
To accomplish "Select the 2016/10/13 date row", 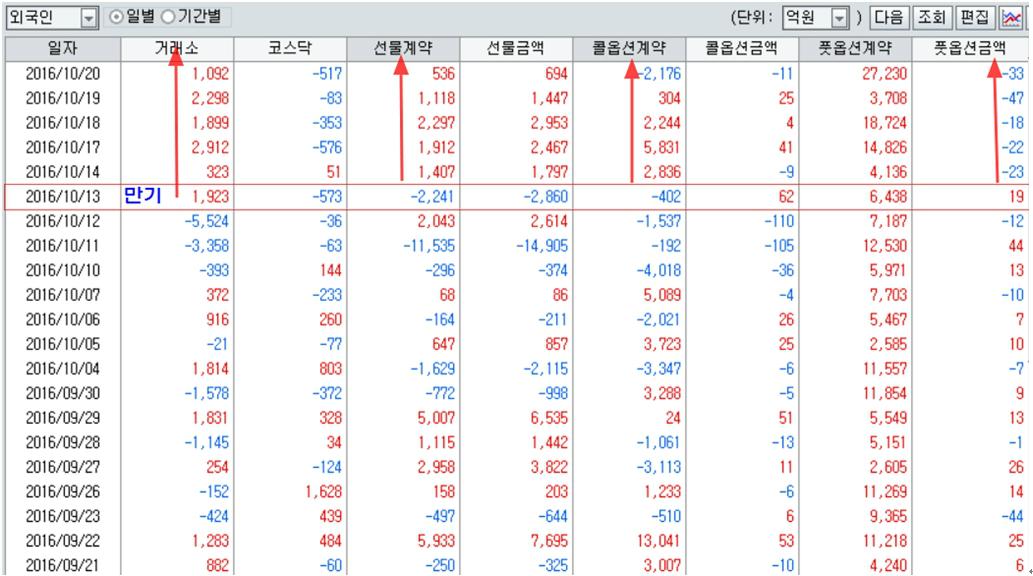I will (x=62, y=197).
